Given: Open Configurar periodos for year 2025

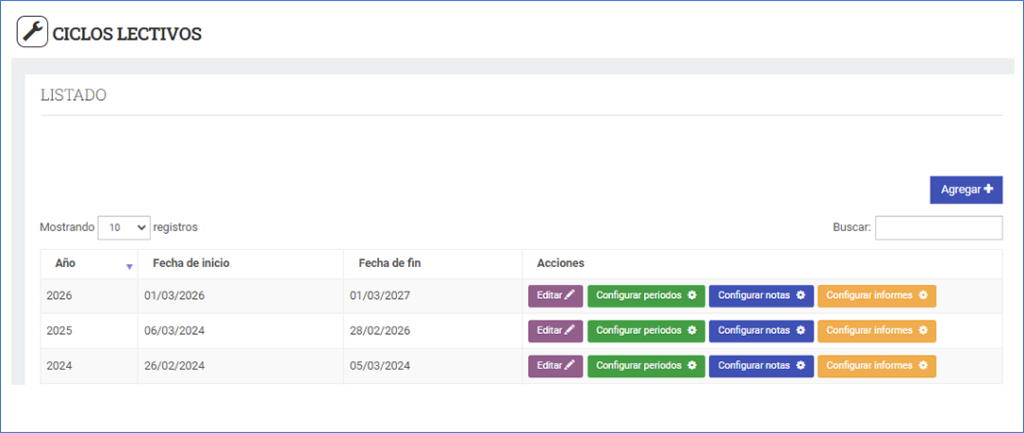Looking at the screenshot, I should point(645,330).
